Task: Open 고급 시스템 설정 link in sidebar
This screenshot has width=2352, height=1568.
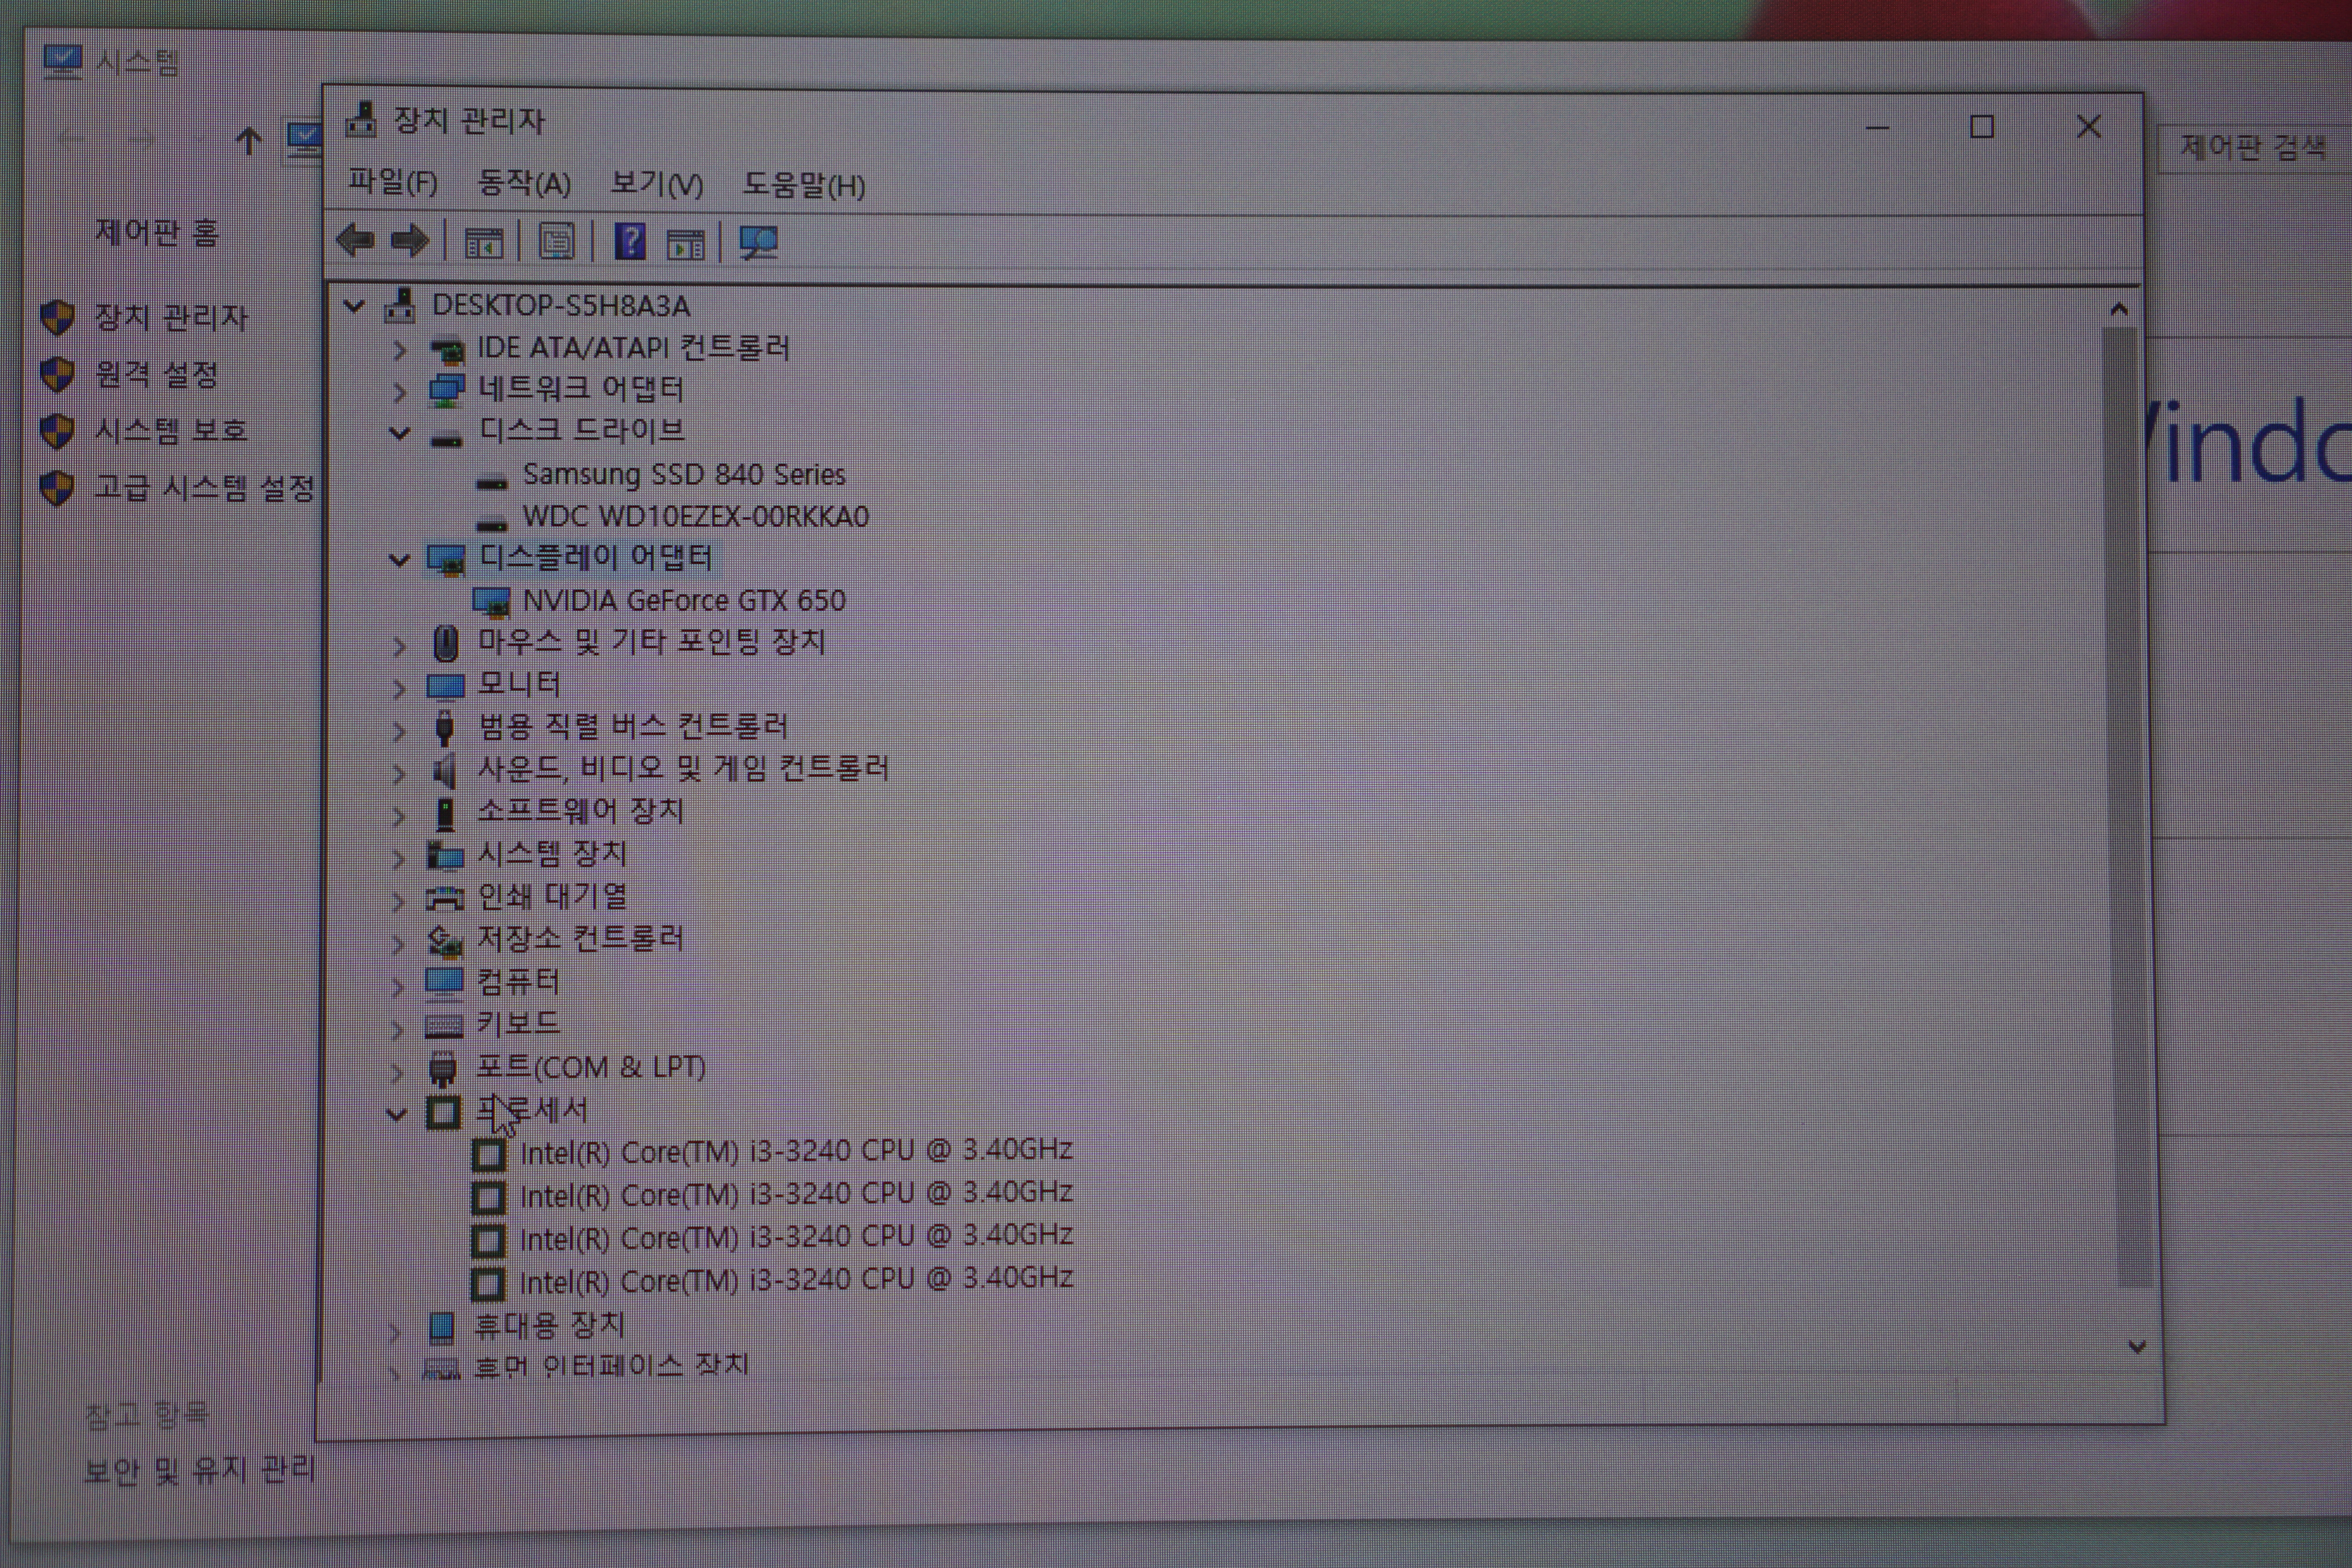Action: click(x=204, y=488)
